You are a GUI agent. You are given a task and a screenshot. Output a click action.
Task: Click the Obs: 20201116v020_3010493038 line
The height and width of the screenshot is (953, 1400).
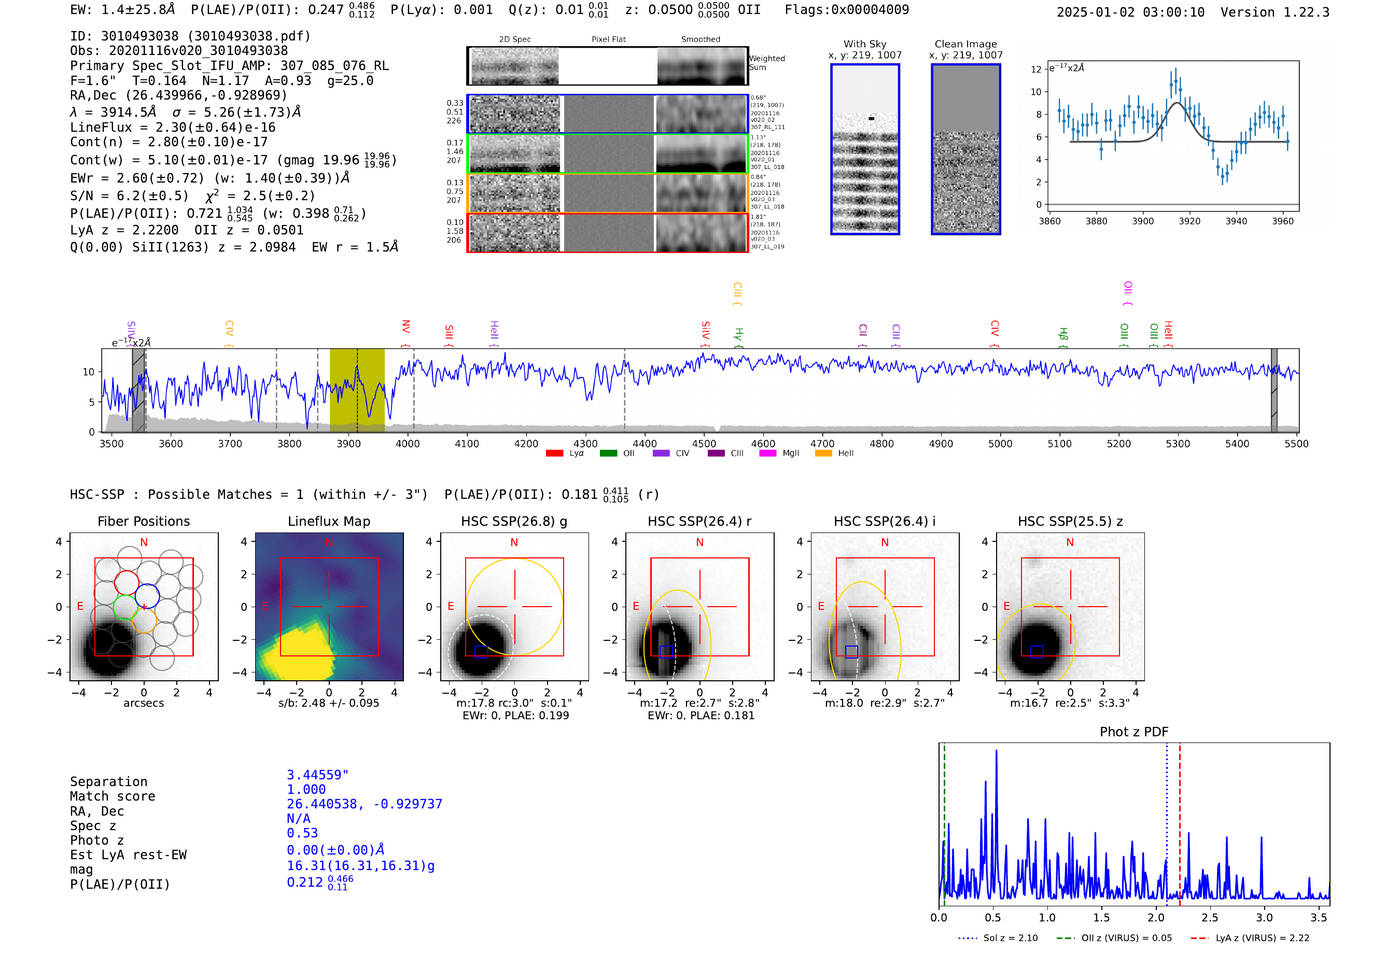coord(179,51)
